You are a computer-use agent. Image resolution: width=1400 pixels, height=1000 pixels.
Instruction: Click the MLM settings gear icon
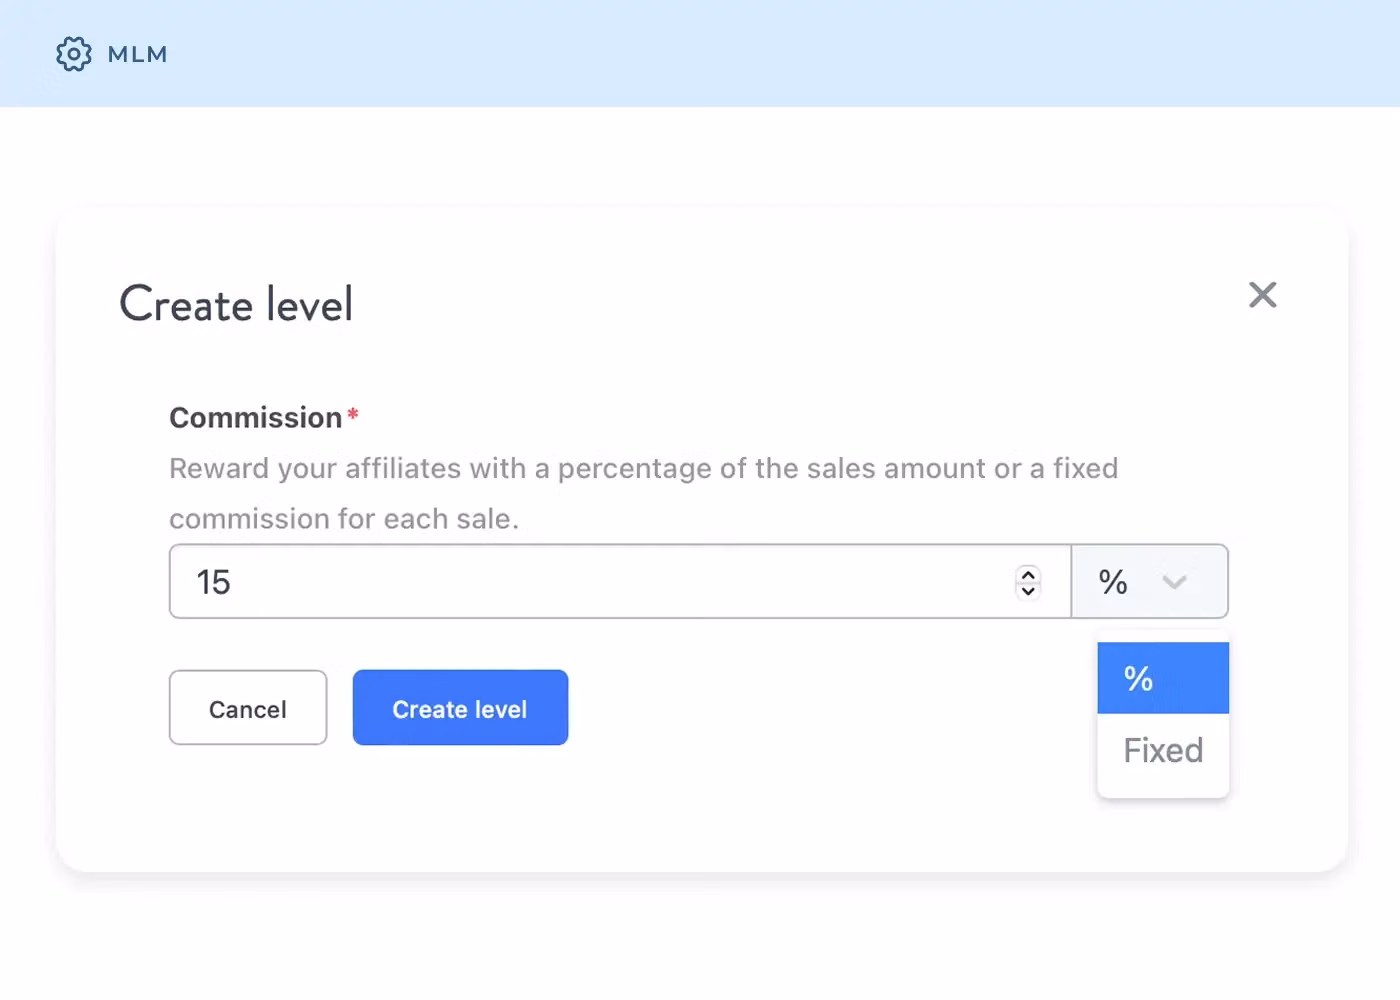(x=73, y=54)
